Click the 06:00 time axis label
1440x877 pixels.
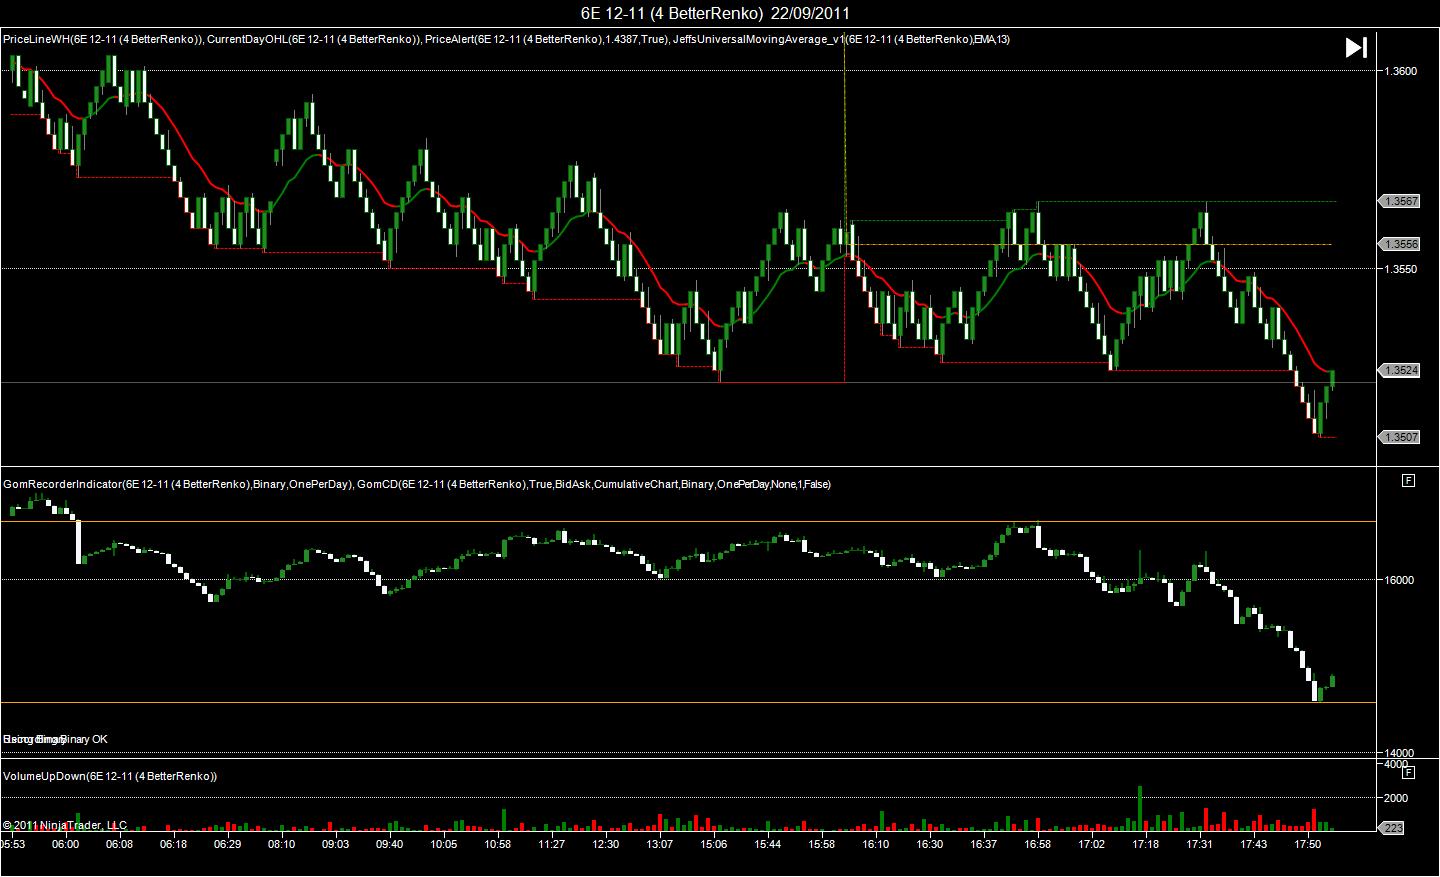(65, 845)
